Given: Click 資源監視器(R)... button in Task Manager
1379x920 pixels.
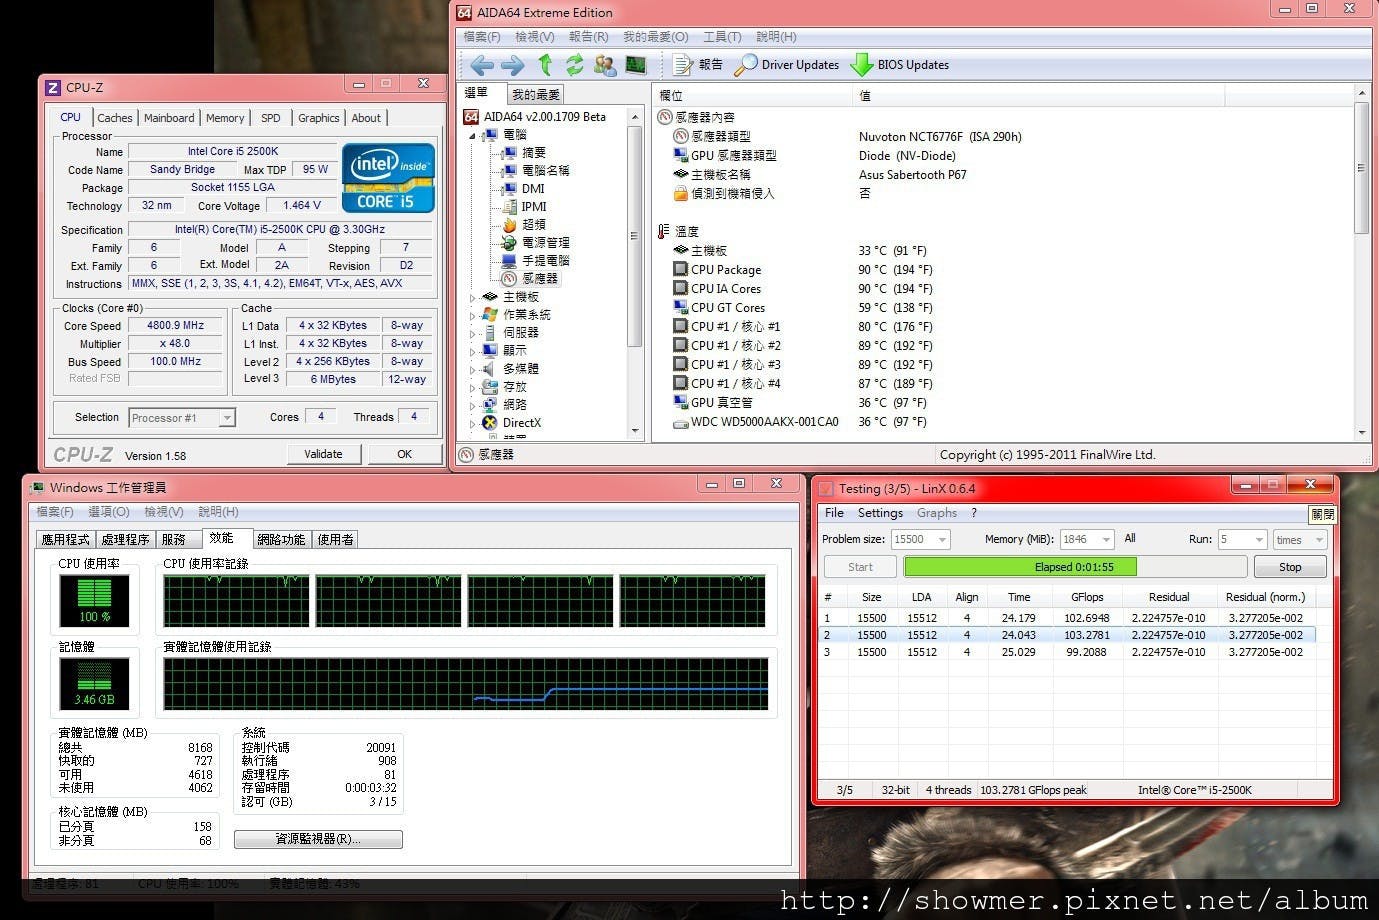Looking at the screenshot, I should click(318, 839).
